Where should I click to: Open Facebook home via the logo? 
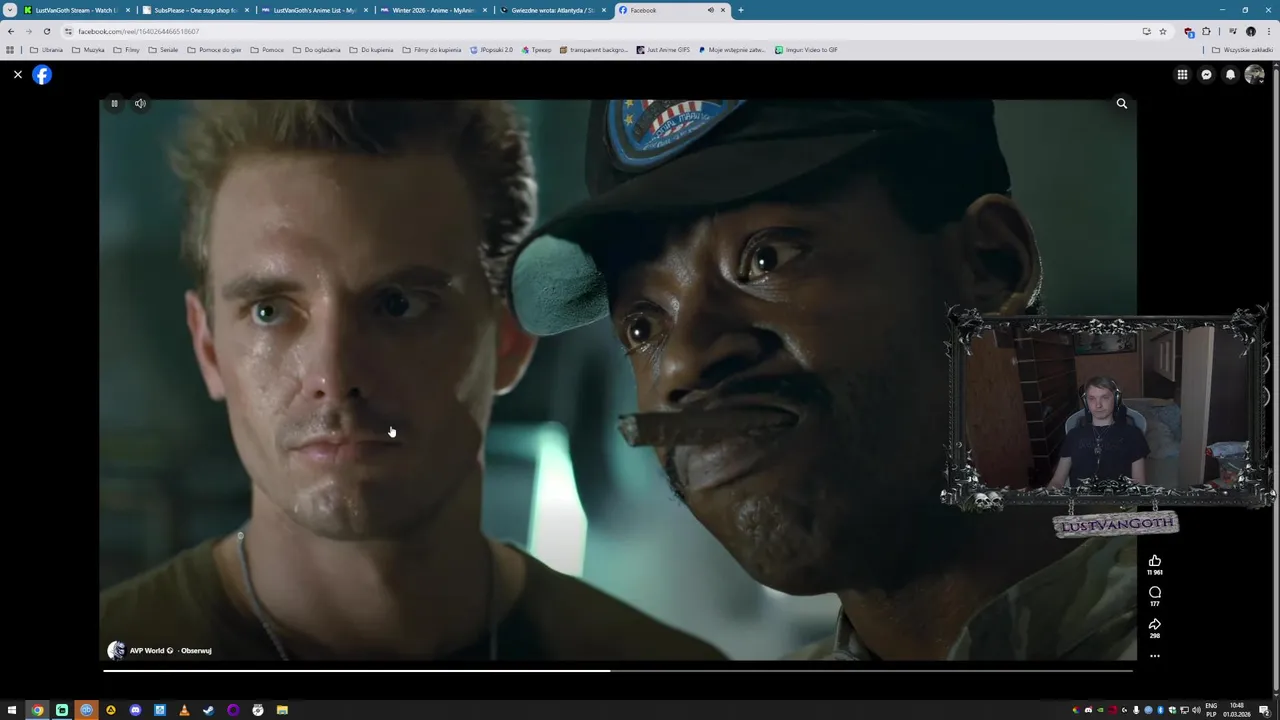tap(42, 75)
